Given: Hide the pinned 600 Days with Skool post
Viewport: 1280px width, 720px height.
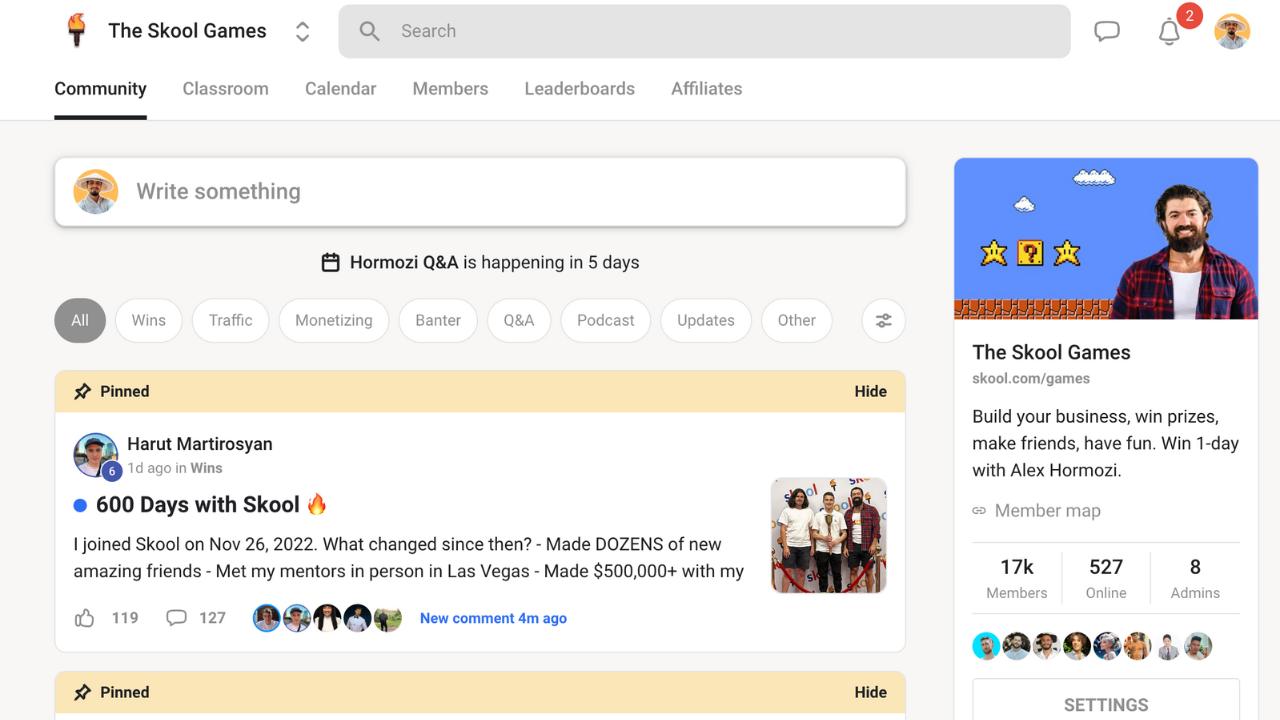Looking at the screenshot, I should point(870,391).
